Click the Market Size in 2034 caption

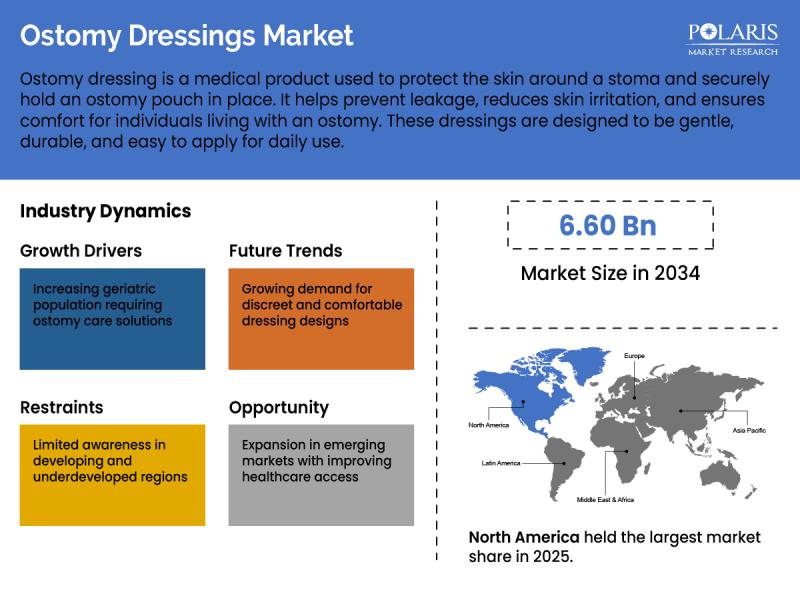(x=609, y=273)
